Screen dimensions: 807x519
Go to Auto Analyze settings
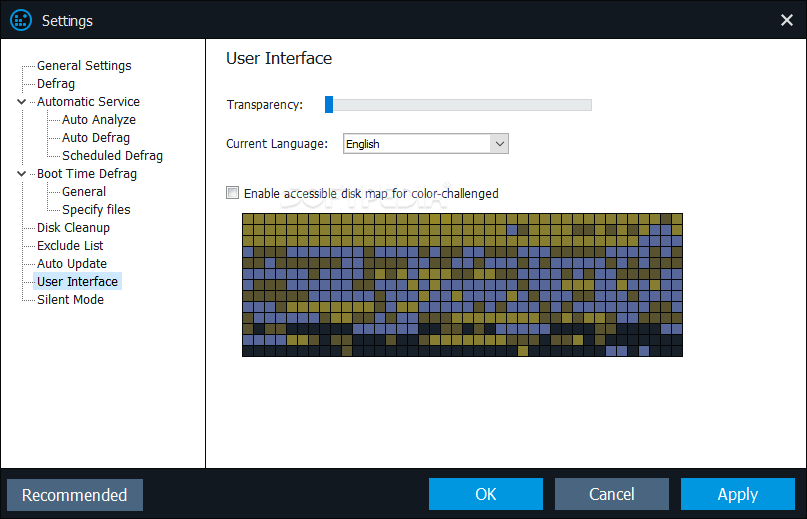point(99,119)
